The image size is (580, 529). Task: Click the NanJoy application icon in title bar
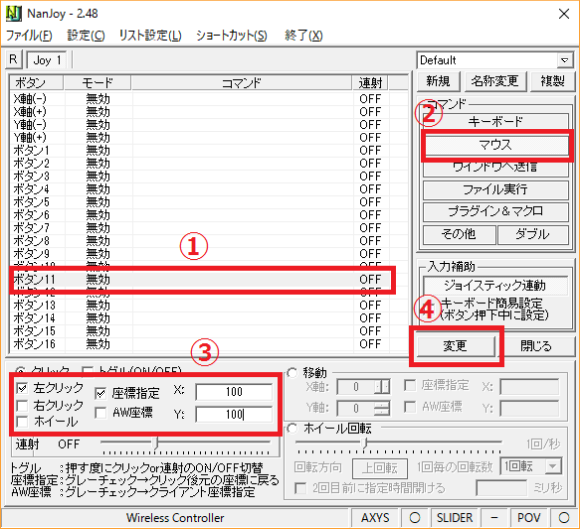(13, 14)
